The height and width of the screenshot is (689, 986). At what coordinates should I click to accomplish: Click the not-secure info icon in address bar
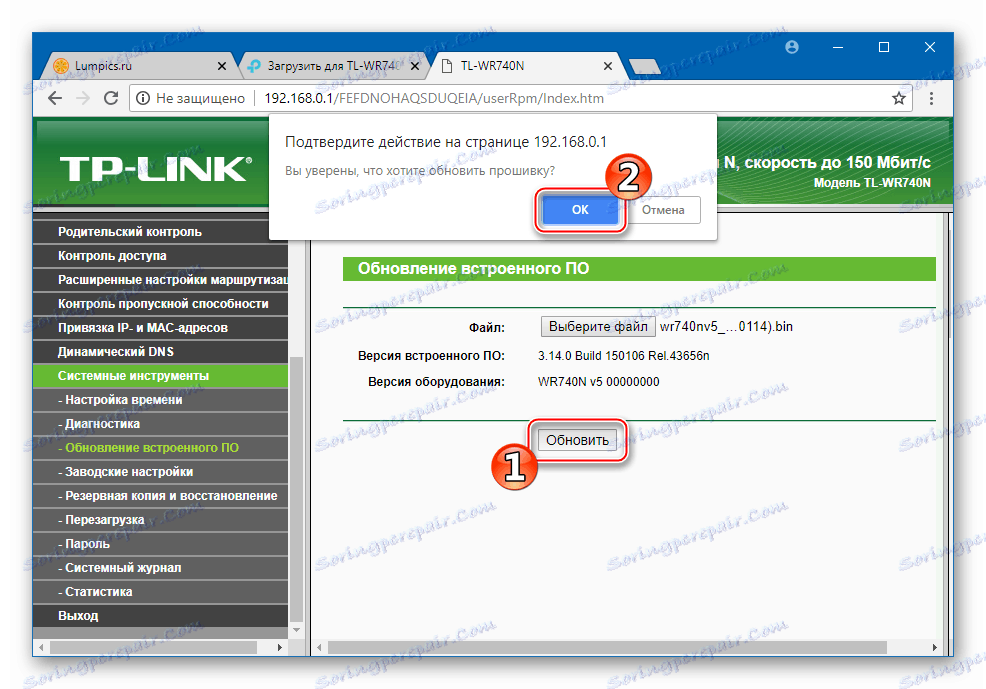coord(143,98)
